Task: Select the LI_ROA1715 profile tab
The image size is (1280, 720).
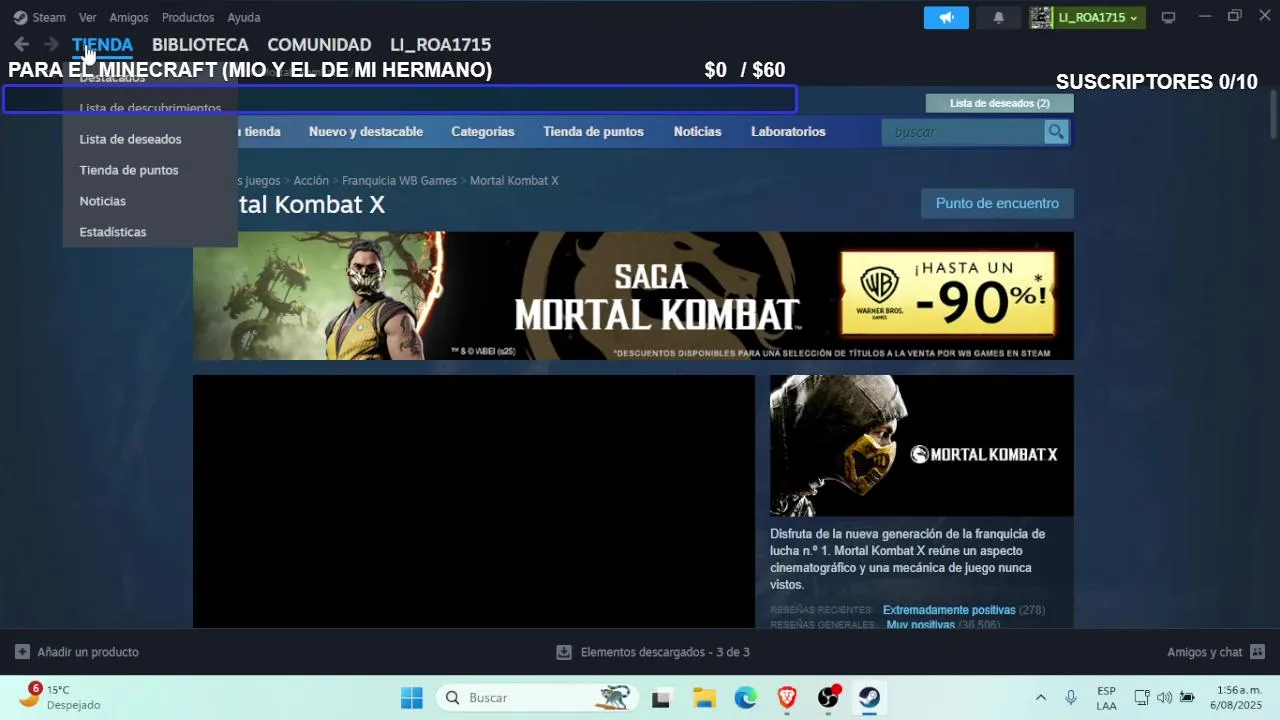Action: tap(440, 45)
